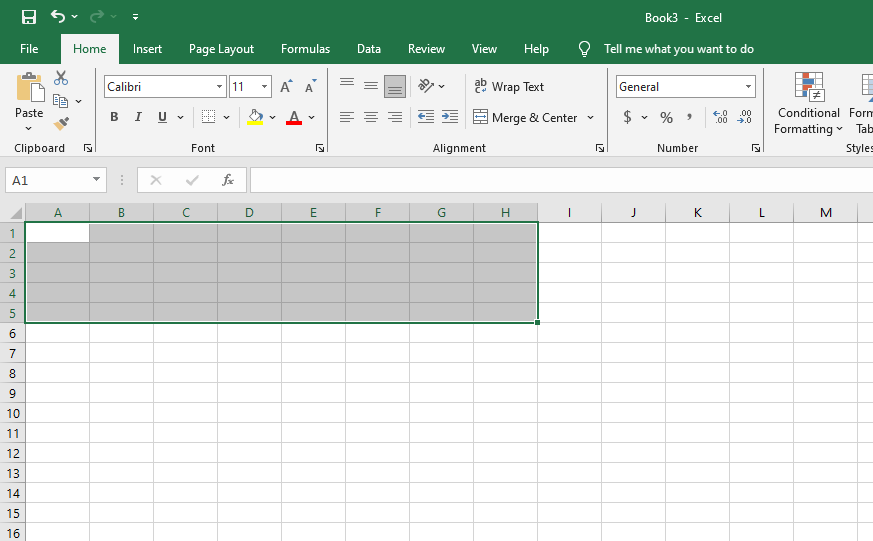The height and width of the screenshot is (541, 873).
Task: Open the Alignment settings dialog launcher
Action: point(600,148)
